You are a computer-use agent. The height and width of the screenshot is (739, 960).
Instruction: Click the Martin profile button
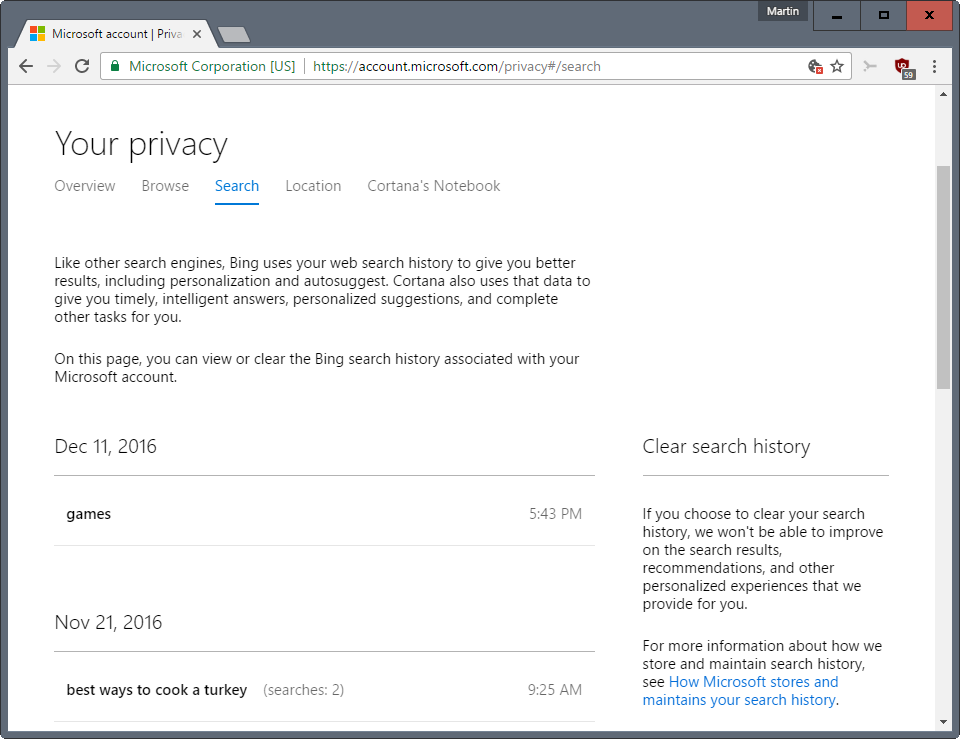[782, 11]
